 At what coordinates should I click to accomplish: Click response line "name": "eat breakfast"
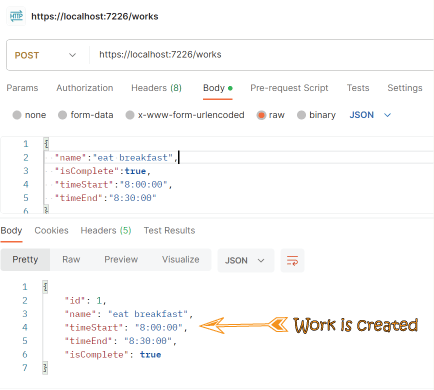tap(129, 314)
